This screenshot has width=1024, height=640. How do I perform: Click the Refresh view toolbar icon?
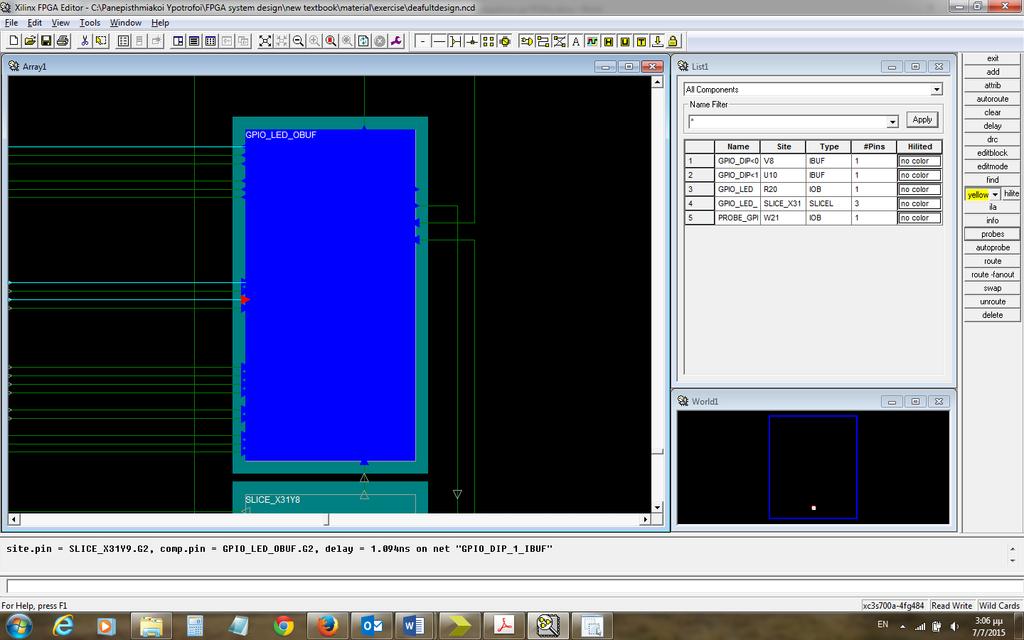click(x=364, y=41)
